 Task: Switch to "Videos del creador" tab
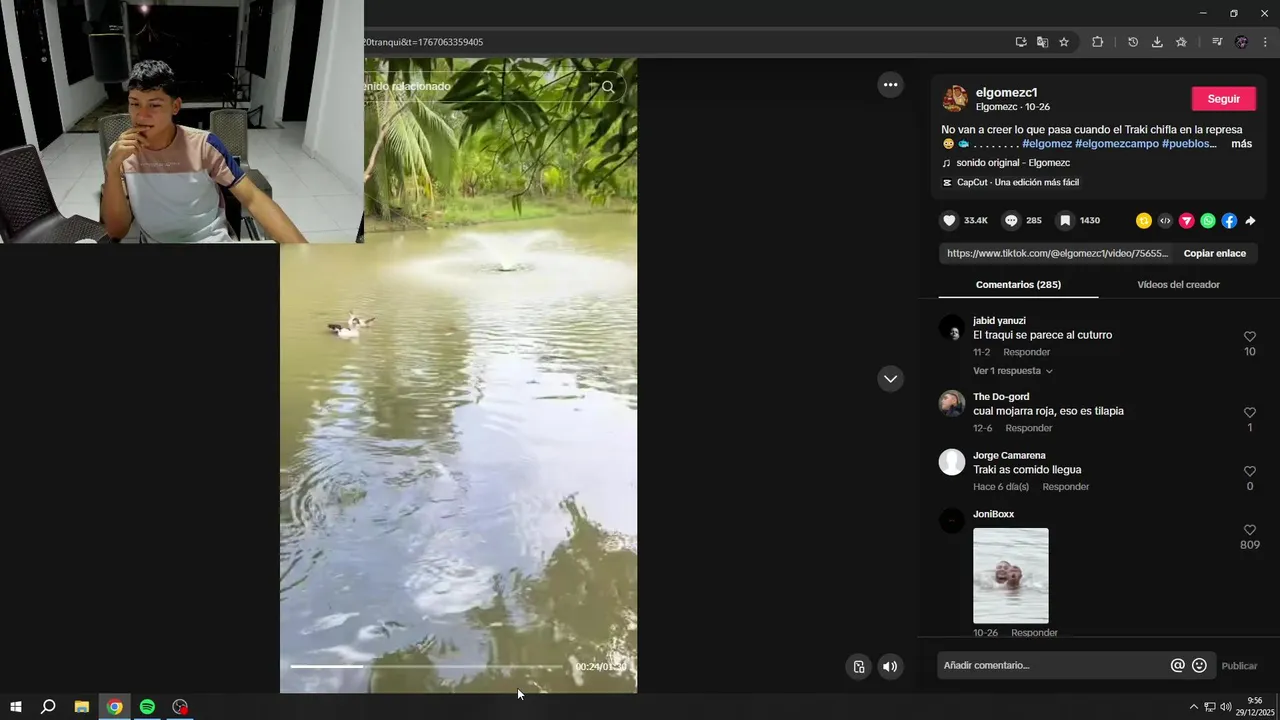click(1178, 285)
